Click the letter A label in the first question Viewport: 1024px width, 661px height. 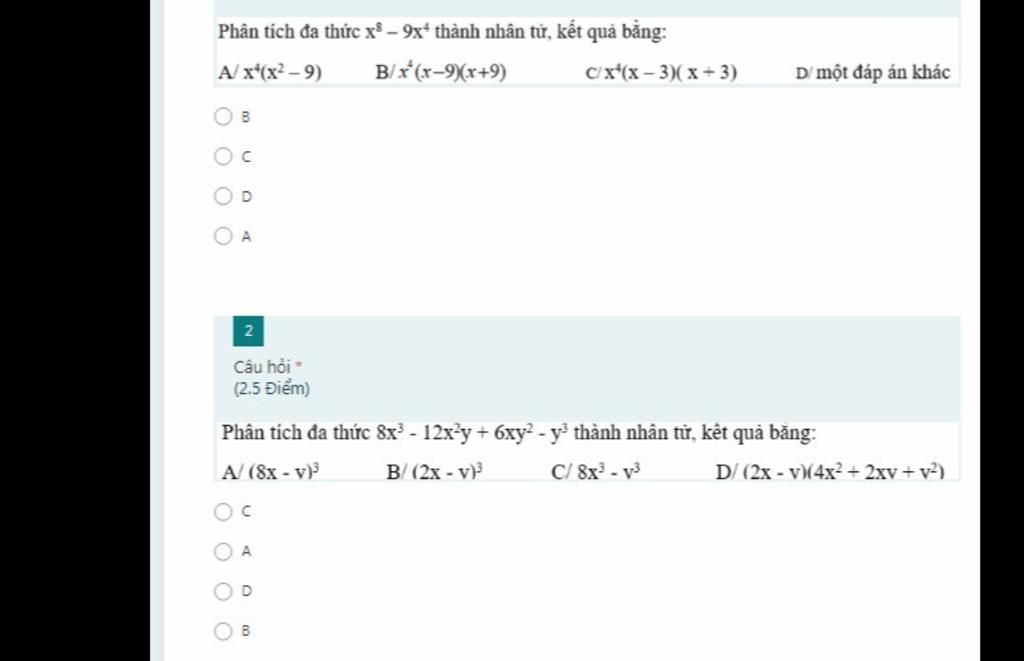[x=246, y=236]
